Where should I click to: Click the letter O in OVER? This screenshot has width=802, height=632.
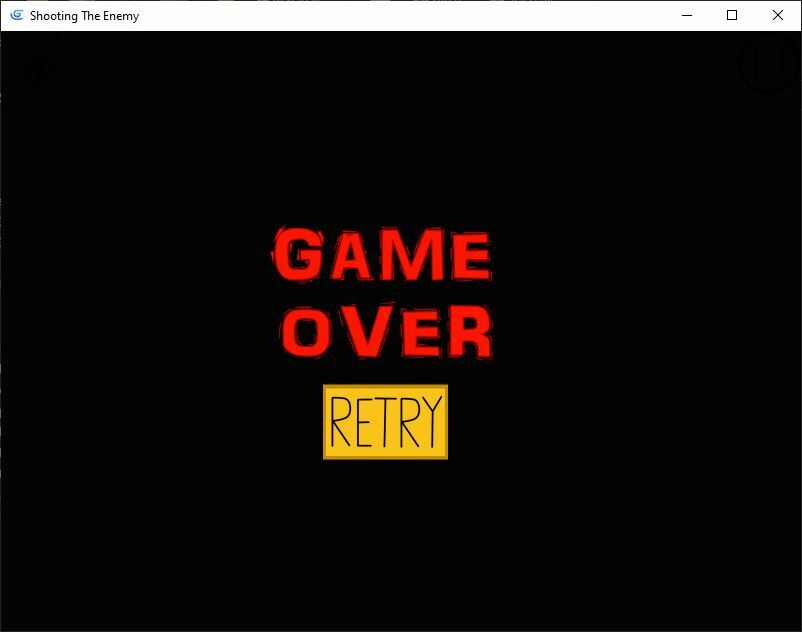pos(308,333)
